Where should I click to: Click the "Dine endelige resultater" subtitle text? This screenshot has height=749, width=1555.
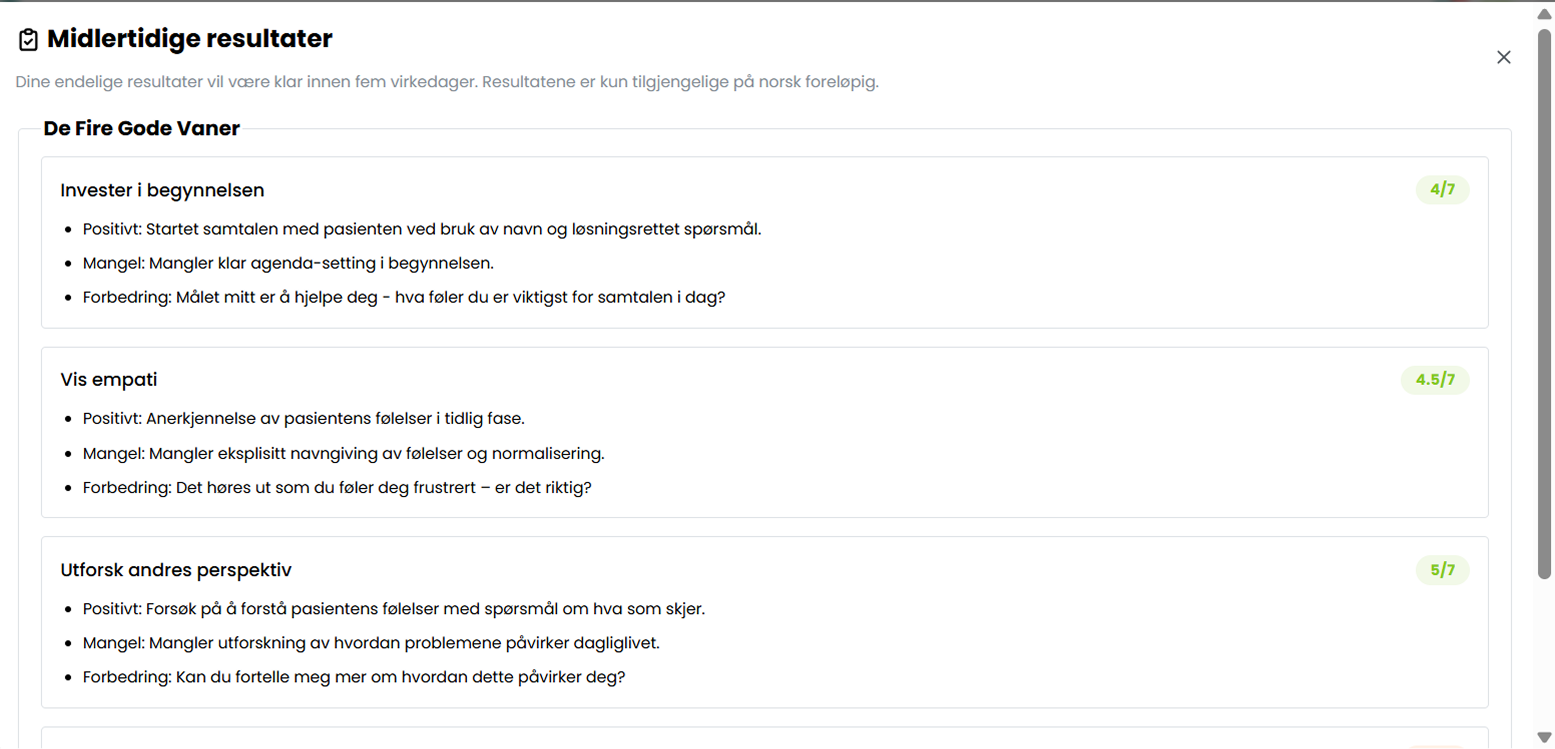point(447,82)
